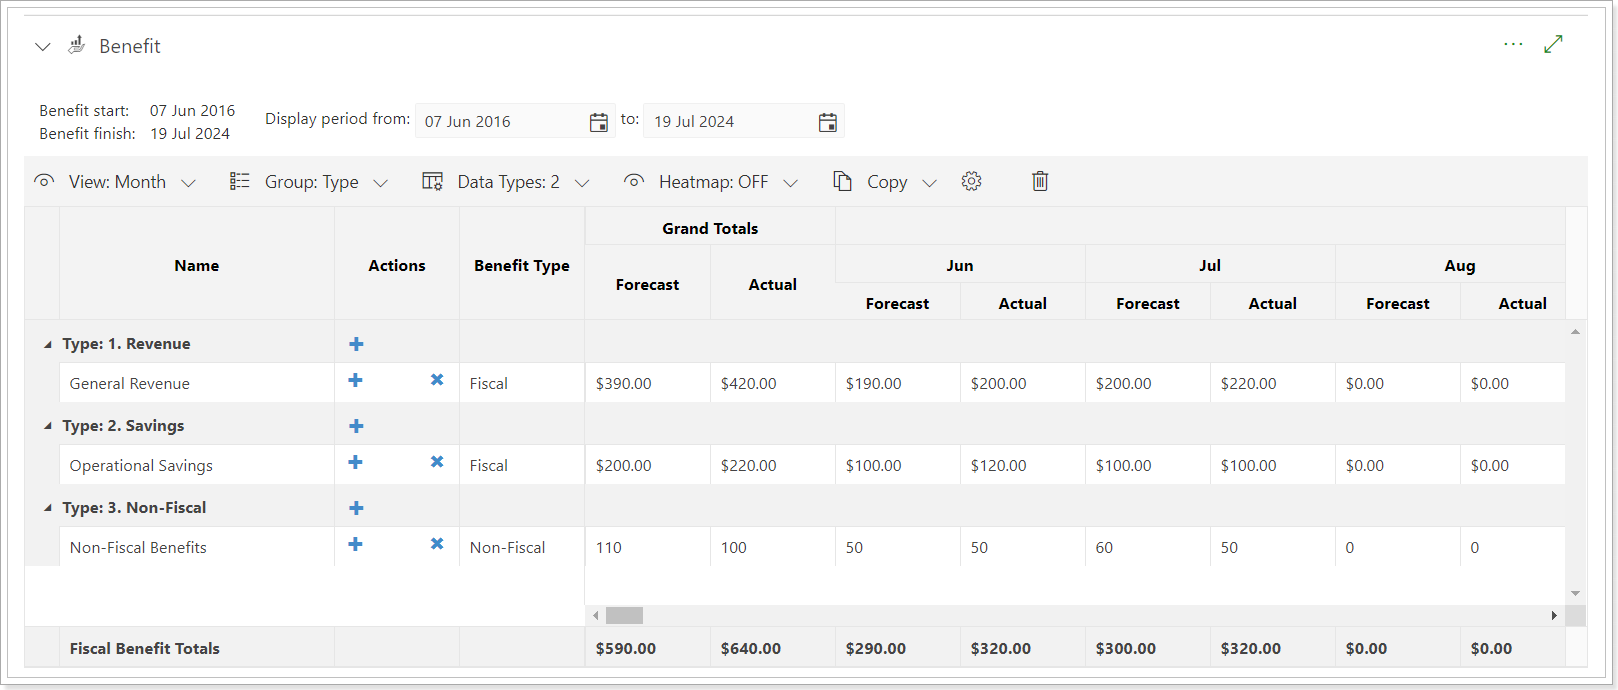1618x690 pixels.
Task: Expand Benefit panel to full screen
Action: click(x=1553, y=44)
